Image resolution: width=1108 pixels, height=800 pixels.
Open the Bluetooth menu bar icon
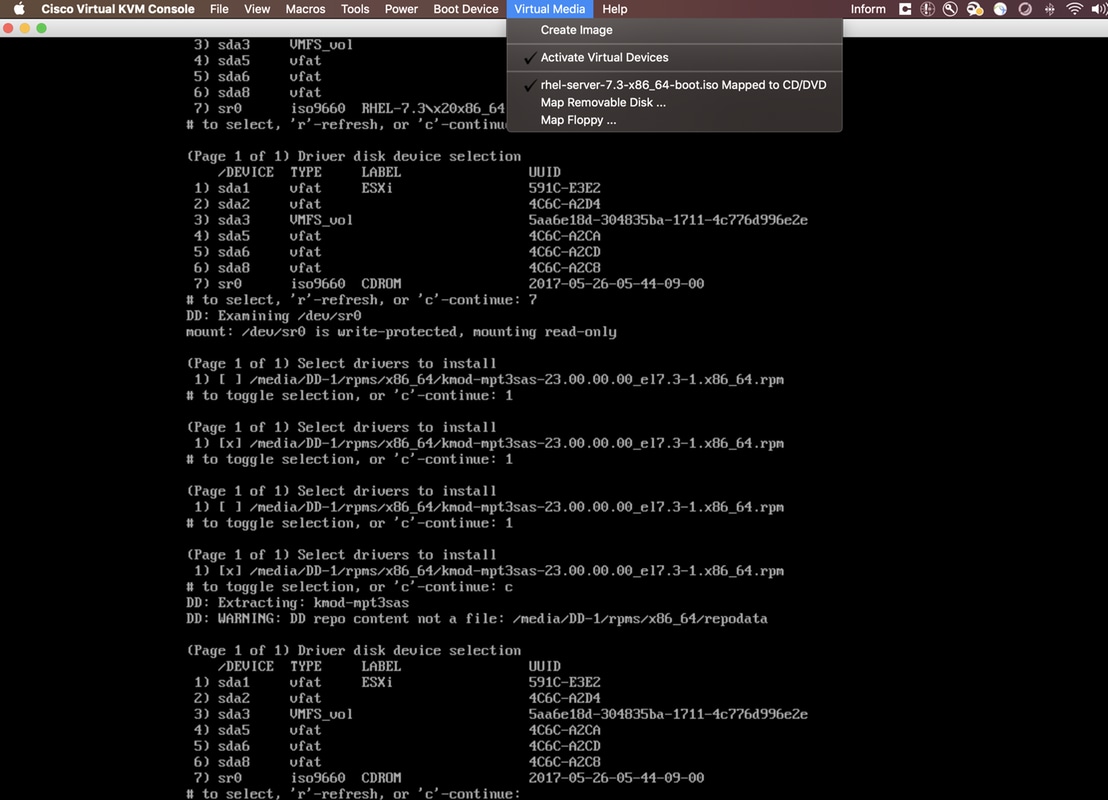click(x=1049, y=9)
